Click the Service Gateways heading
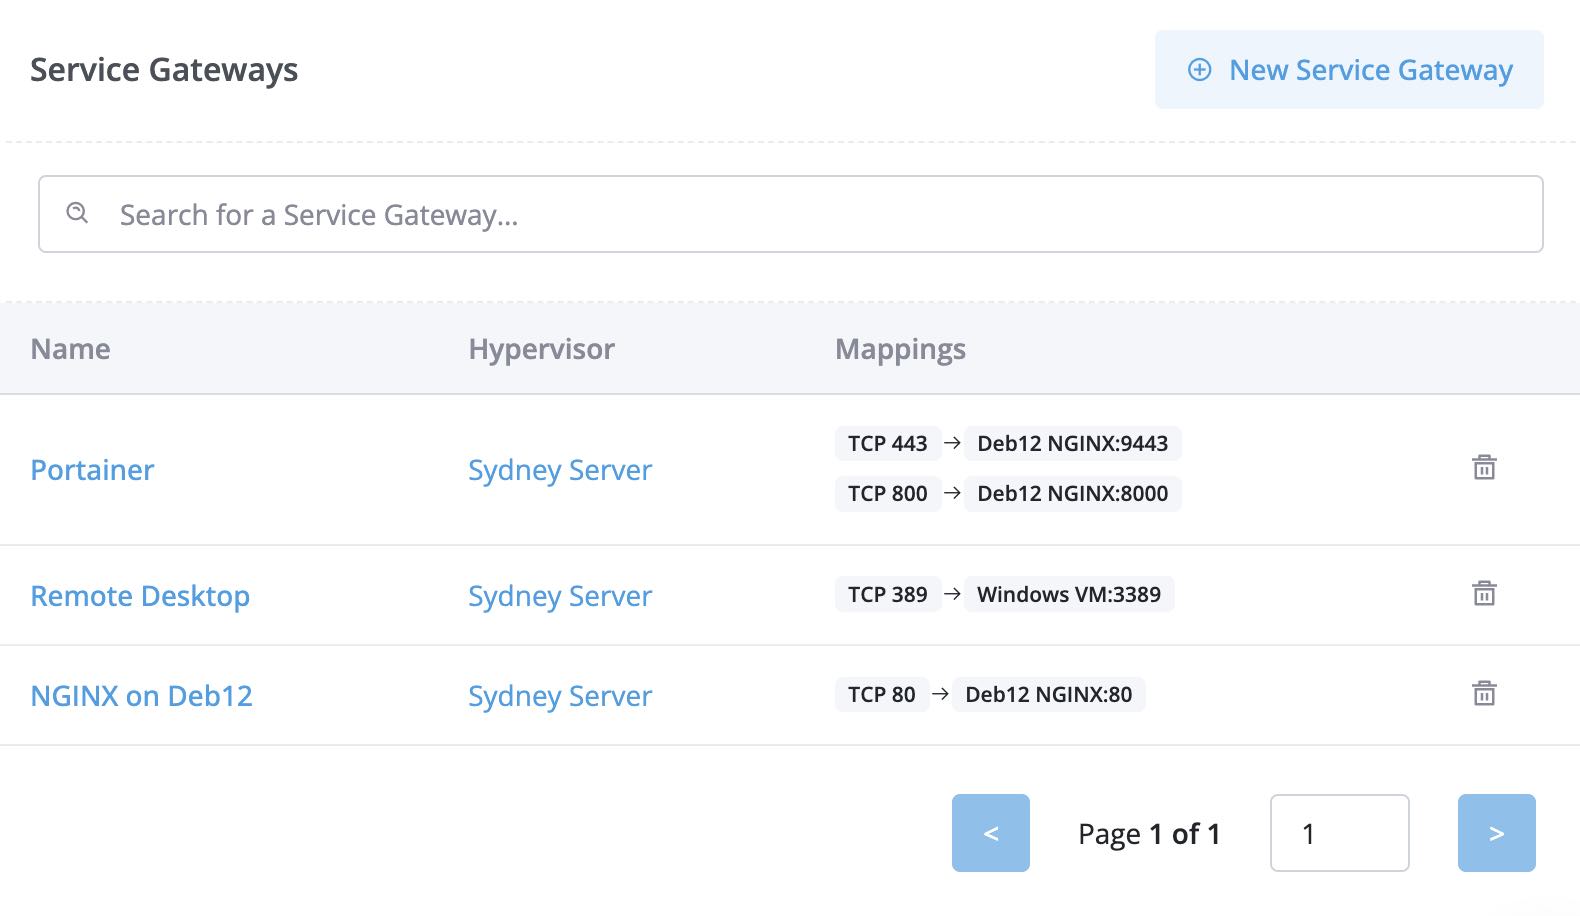 tap(164, 70)
